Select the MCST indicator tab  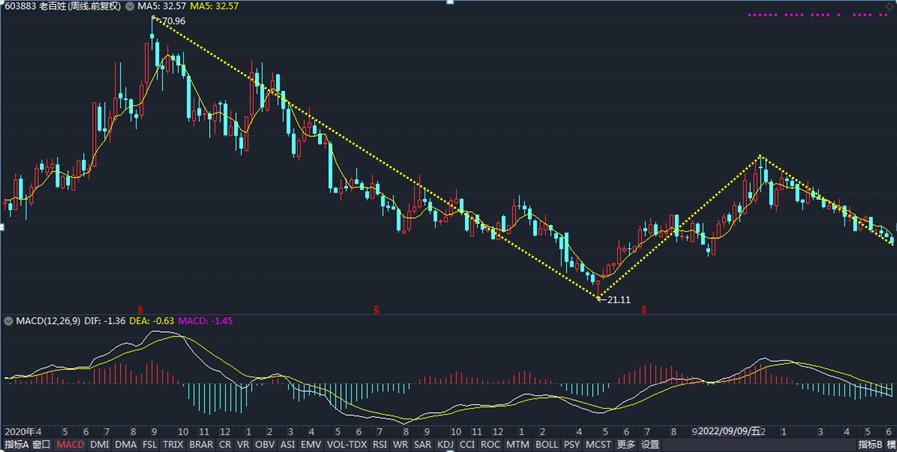pos(598,445)
